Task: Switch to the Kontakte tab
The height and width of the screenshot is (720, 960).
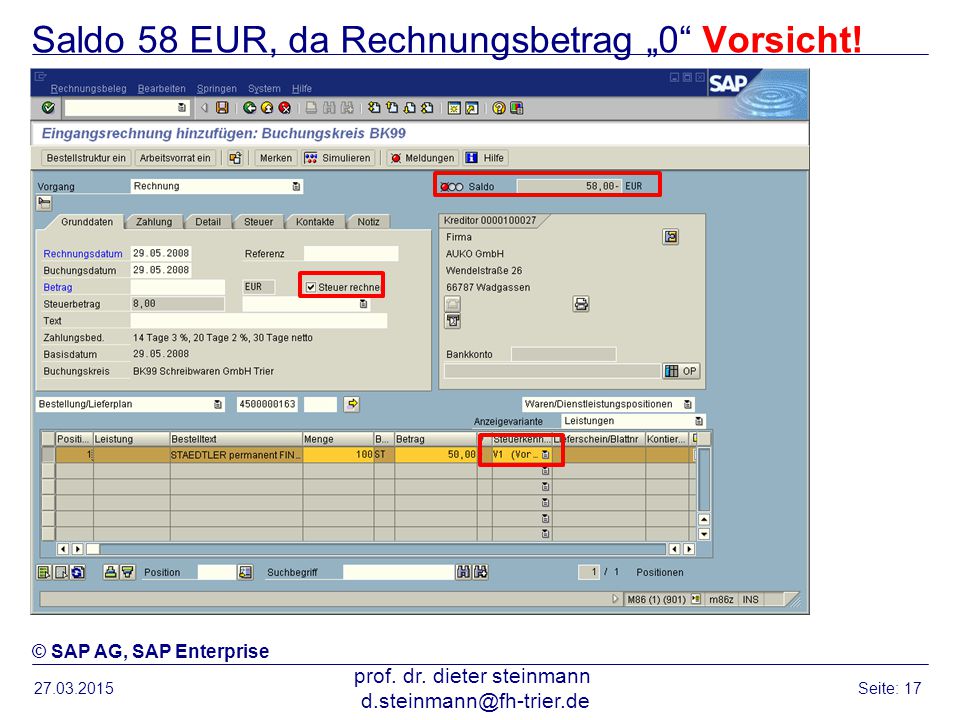Action: point(315,222)
